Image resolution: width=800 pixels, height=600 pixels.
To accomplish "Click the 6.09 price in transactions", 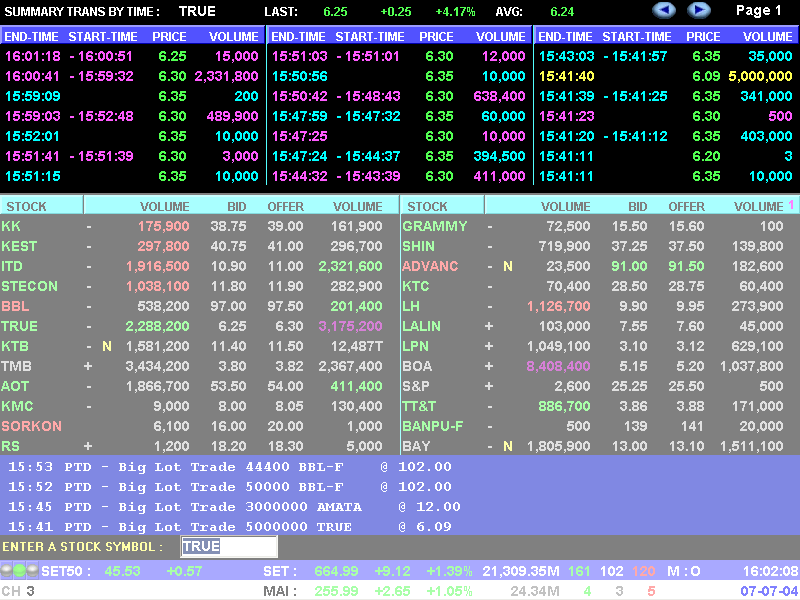I will 706,76.
